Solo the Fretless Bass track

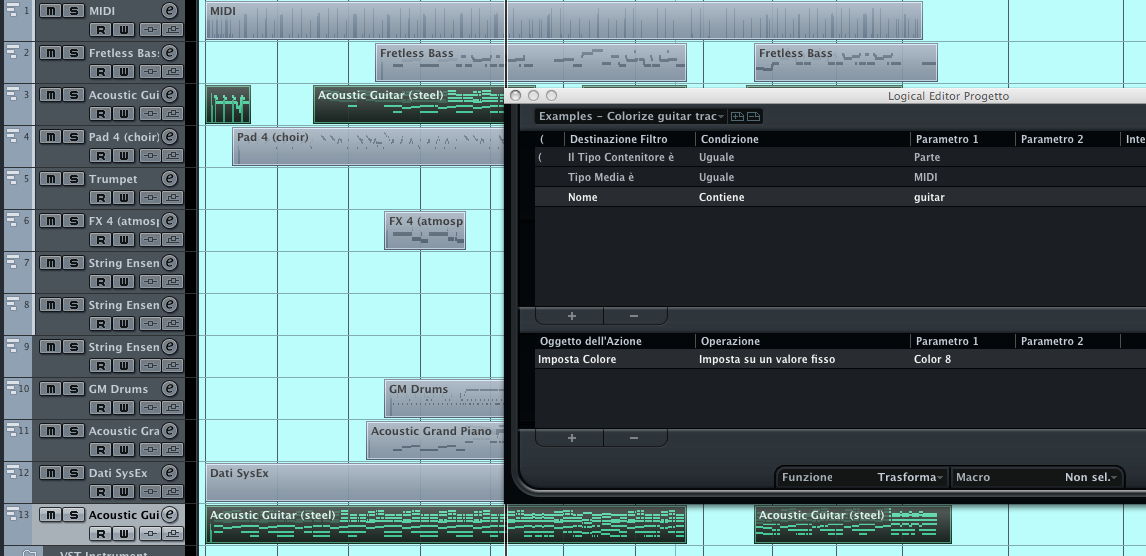pos(73,53)
